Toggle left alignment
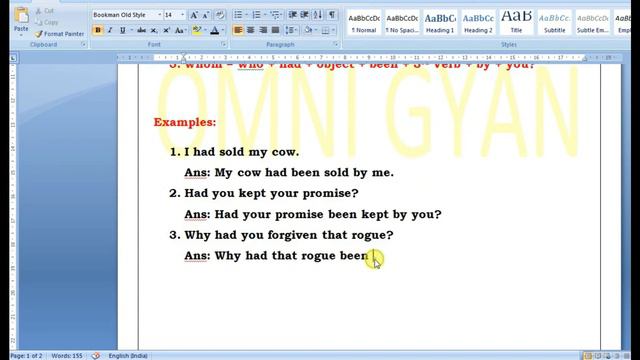Image resolution: width=640 pixels, height=360 pixels. point(238,30)
